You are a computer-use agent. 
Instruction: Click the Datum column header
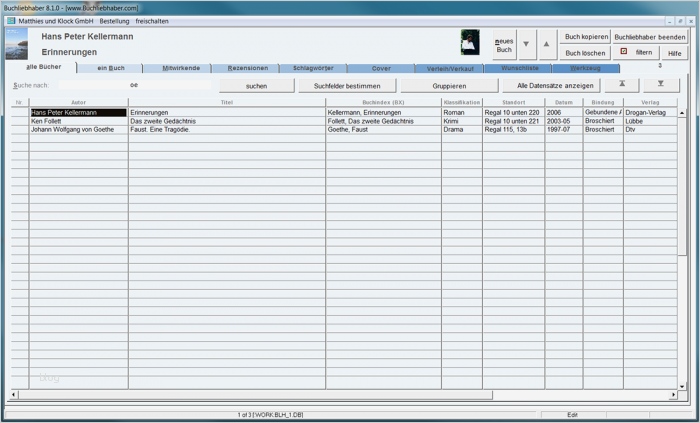coord(564,102)
